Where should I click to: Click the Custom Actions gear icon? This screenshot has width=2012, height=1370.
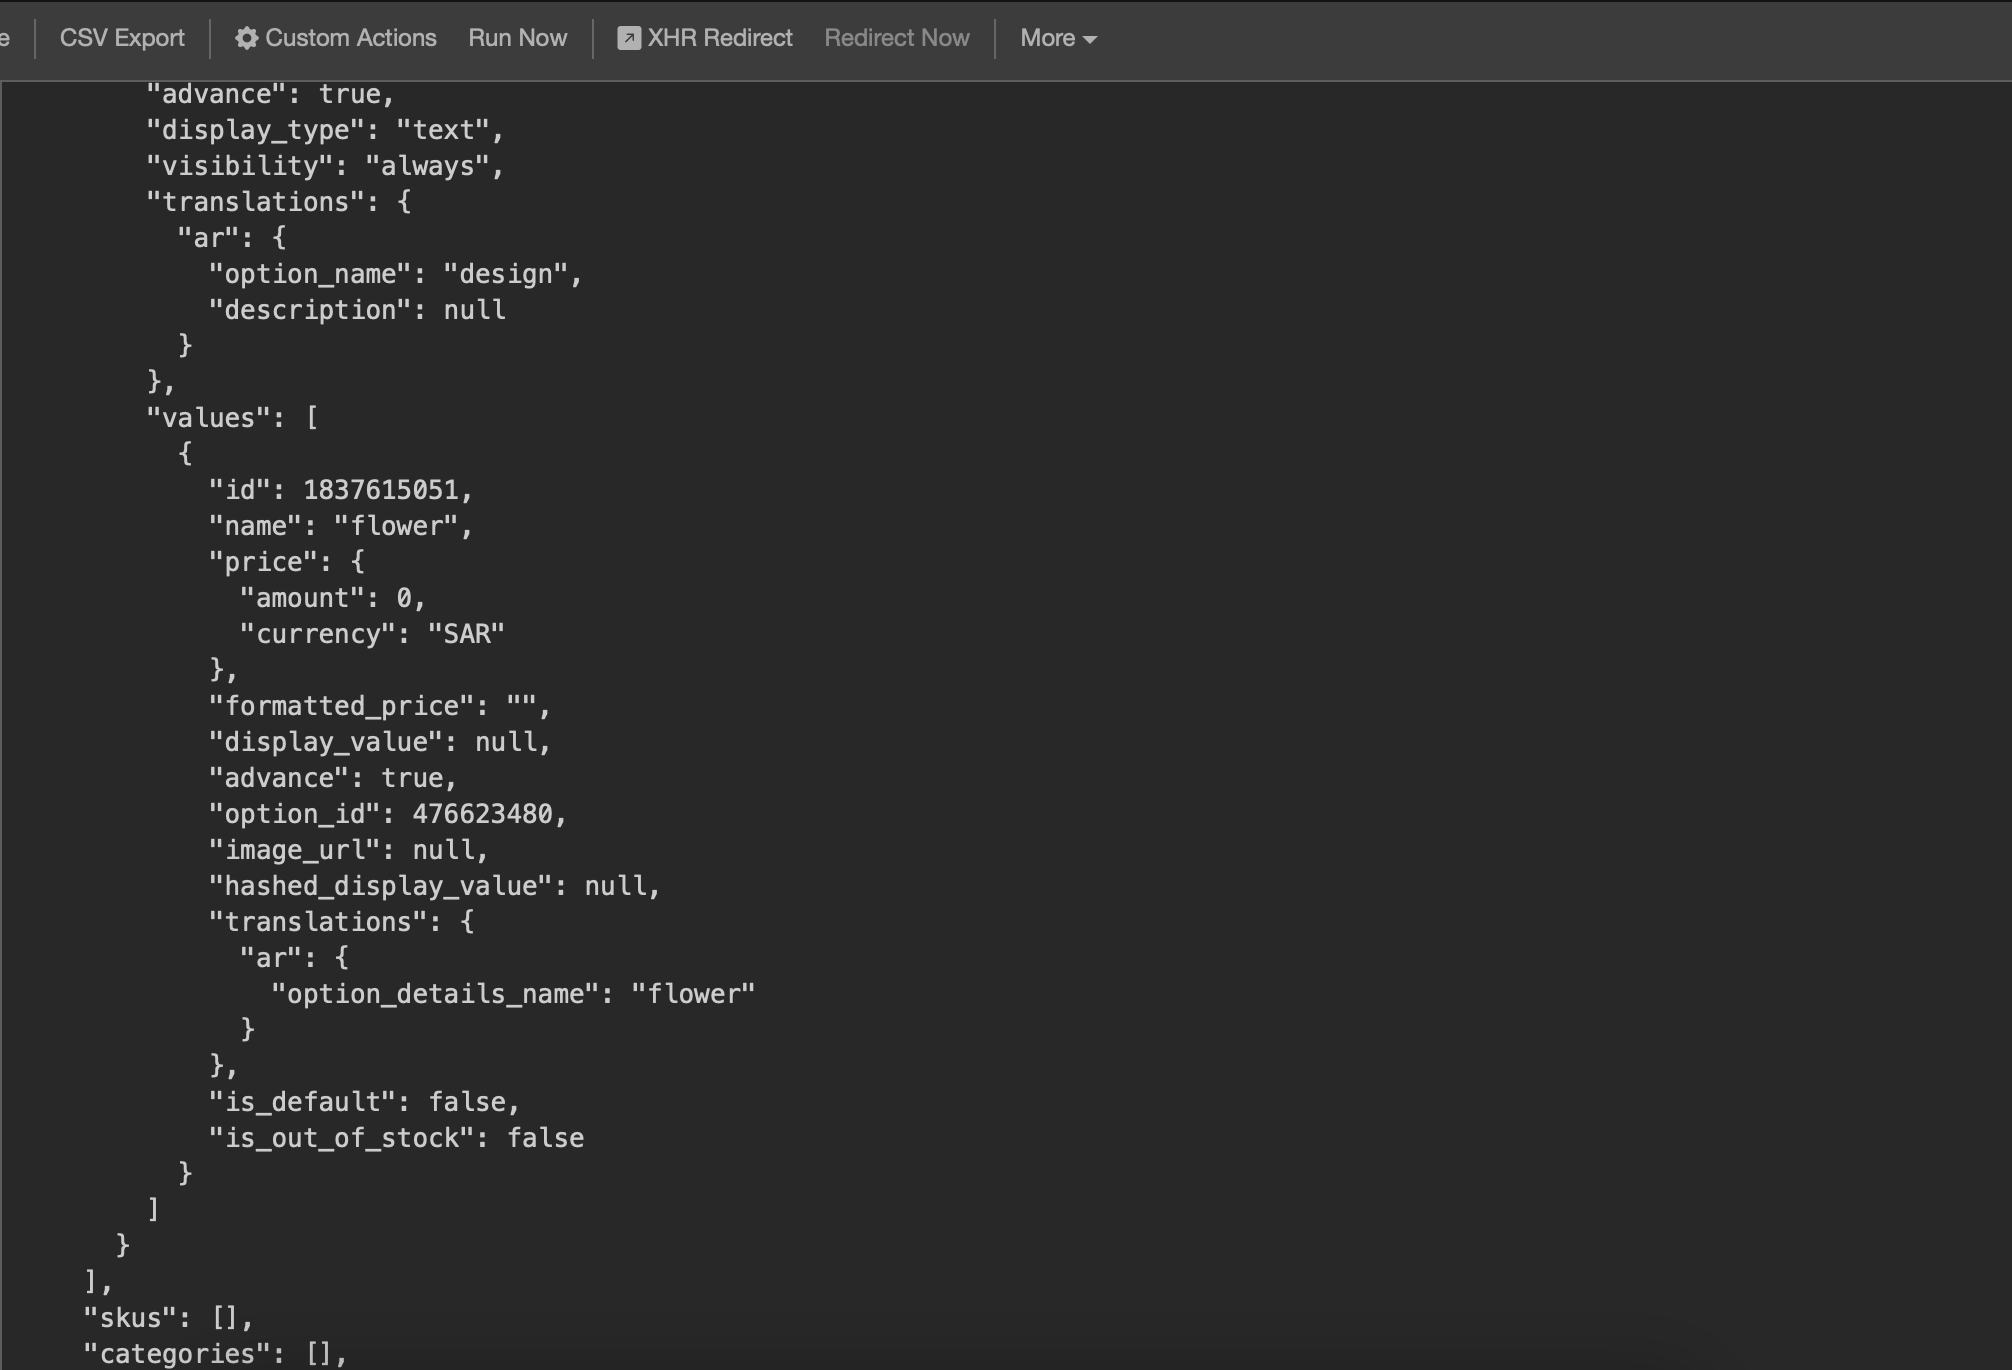click(x=246, y=38)
